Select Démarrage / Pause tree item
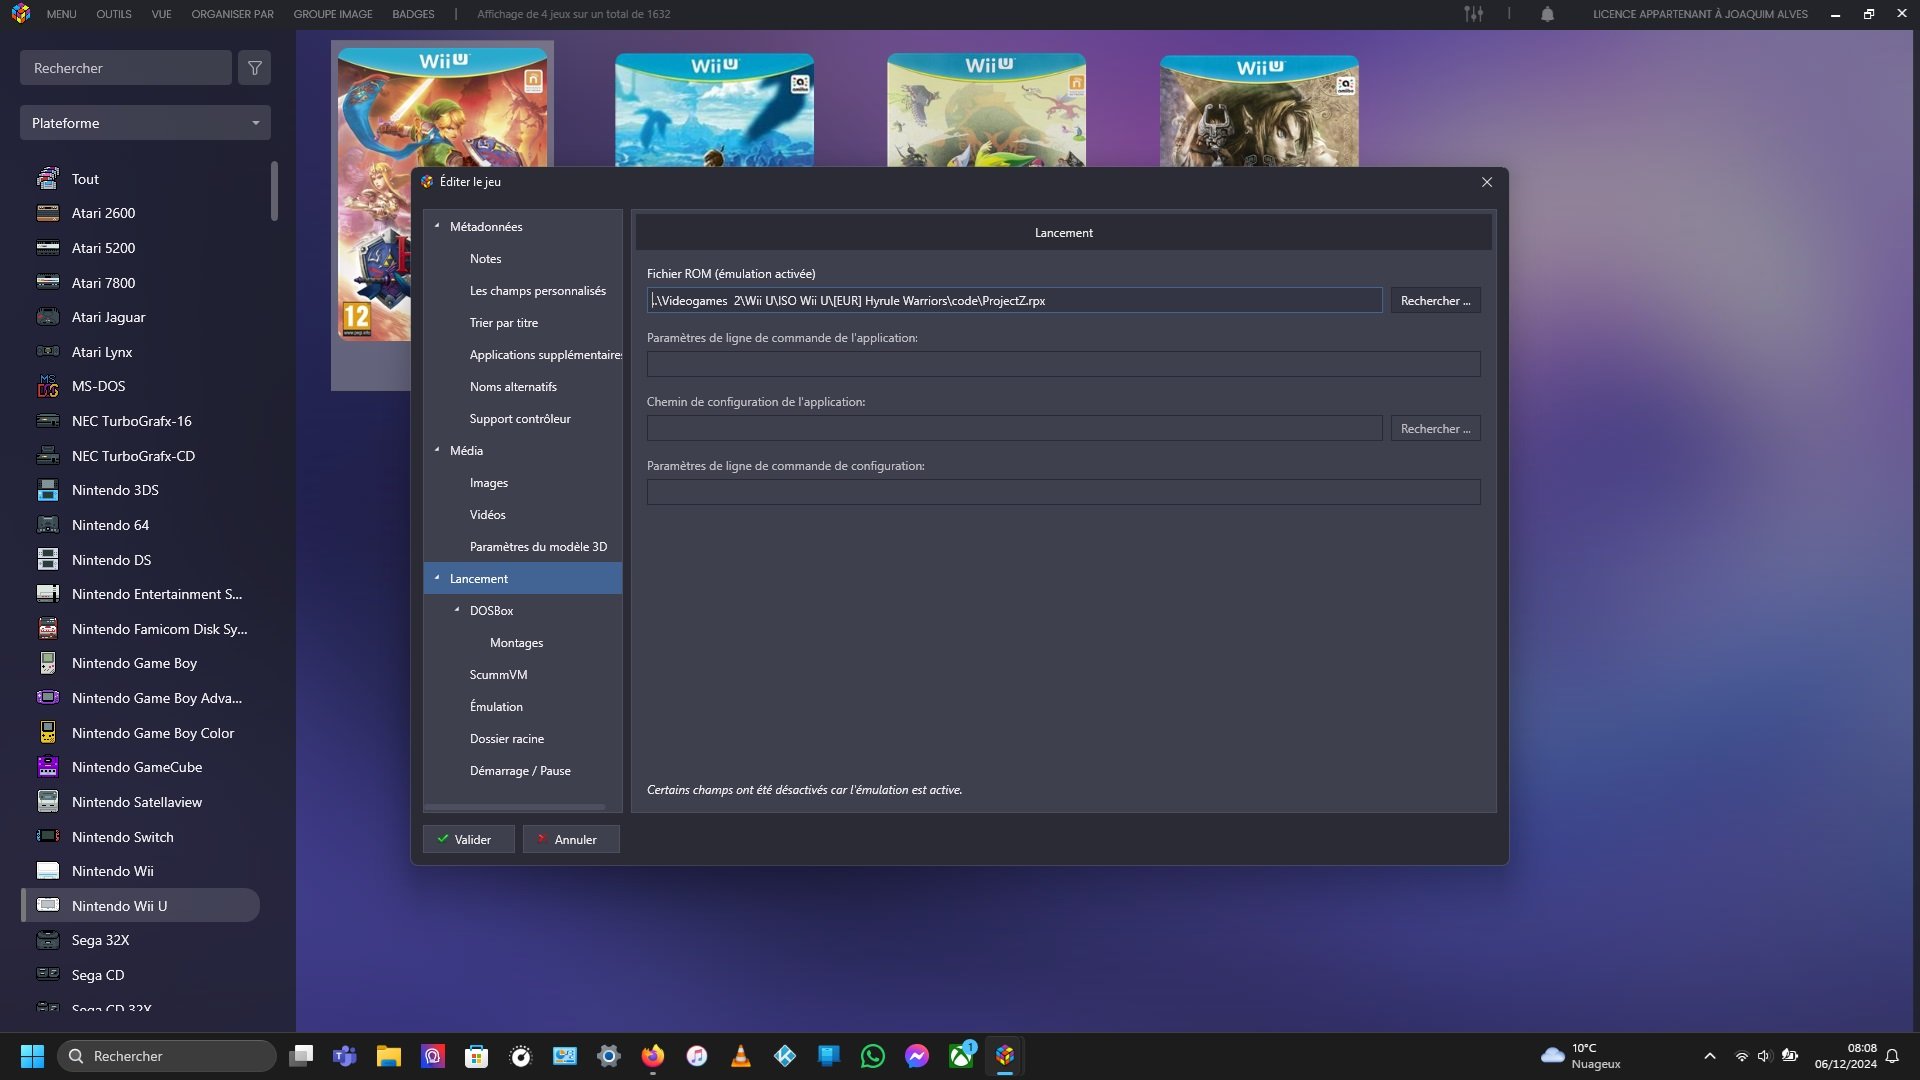This screenshot has height=1080, width=1920. (x=520, y=770)
